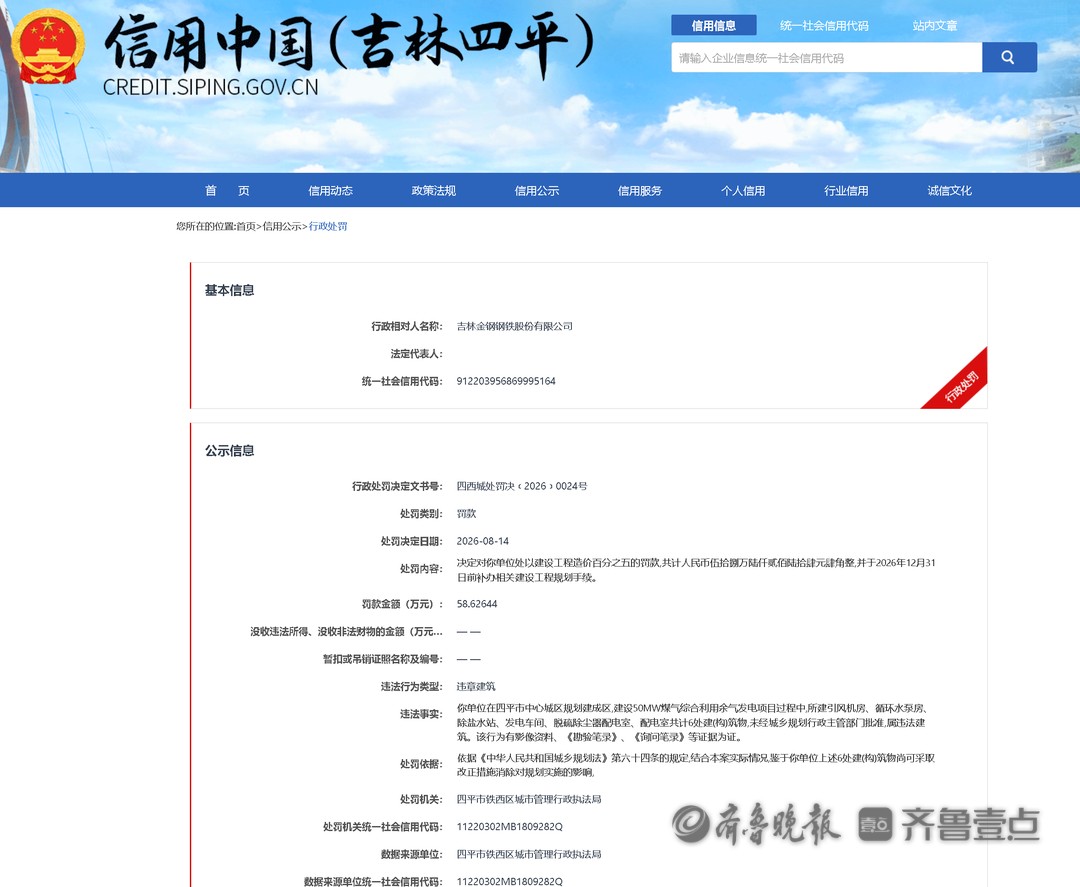Click the 首页 breadcrumb link

click(x=246, y=226)
